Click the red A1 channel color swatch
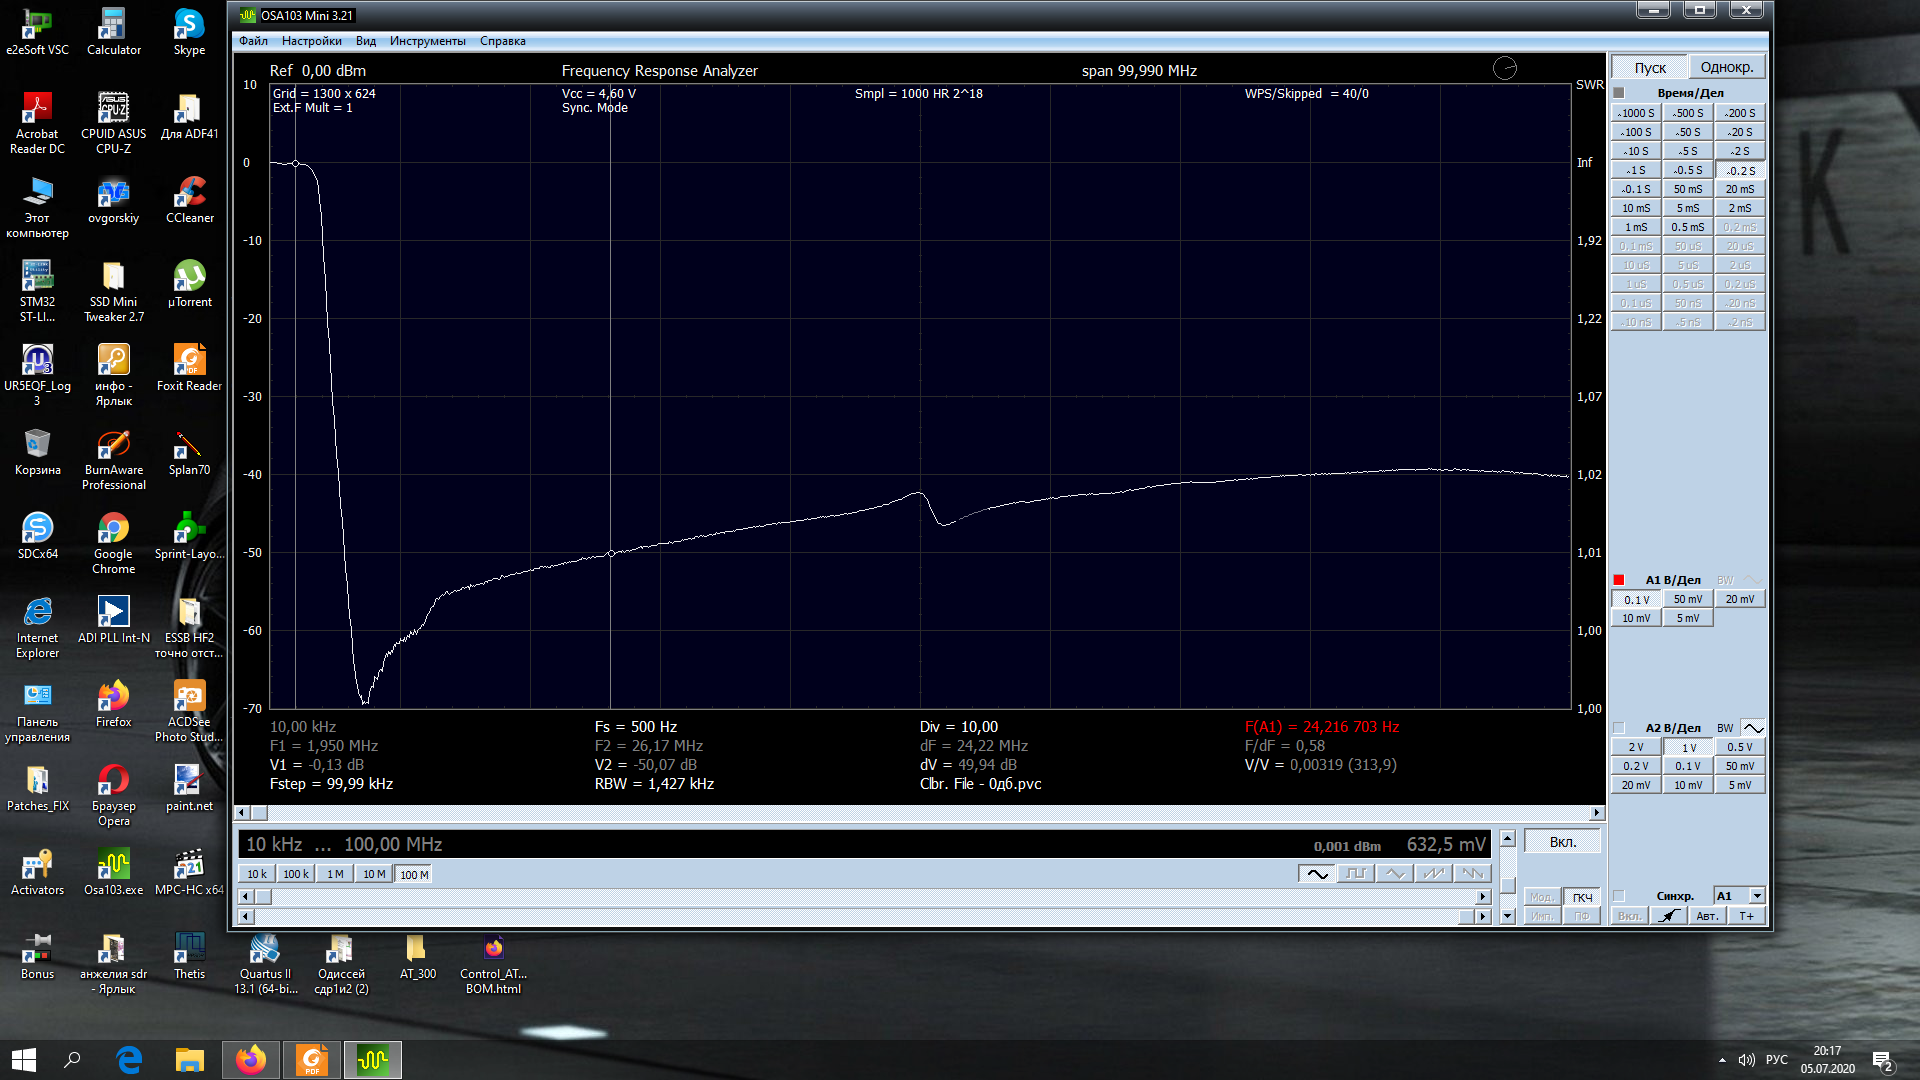 coord(1619,580)
